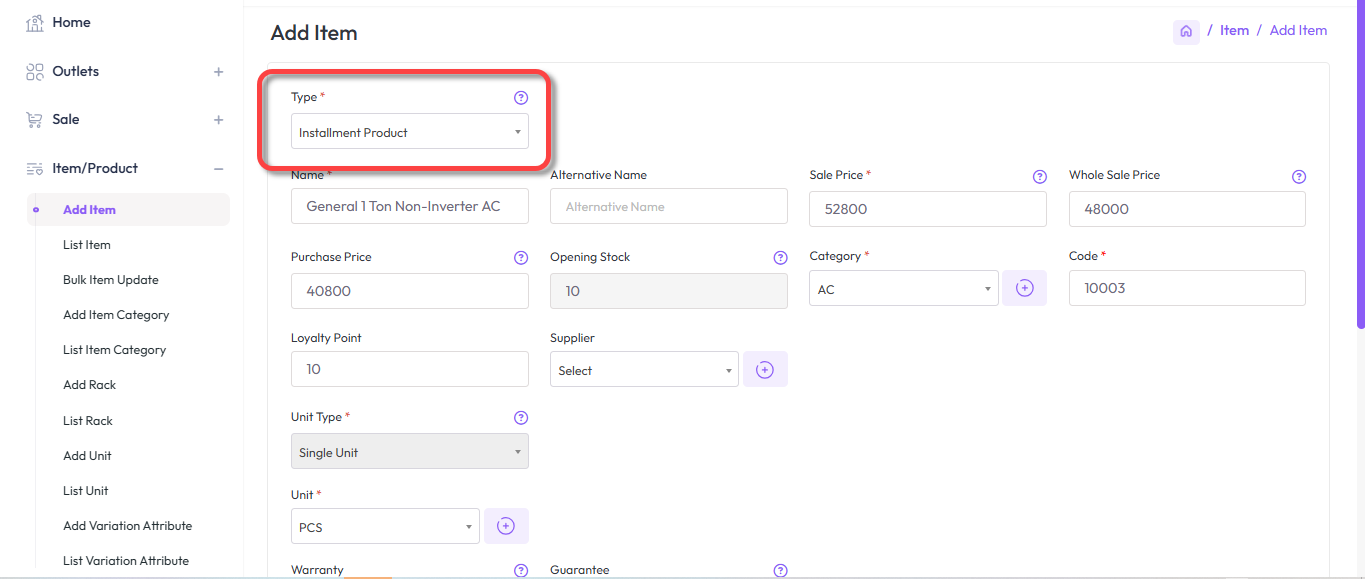Open Home from the sidebar
1365x579 pixels.
coord(71,22)
